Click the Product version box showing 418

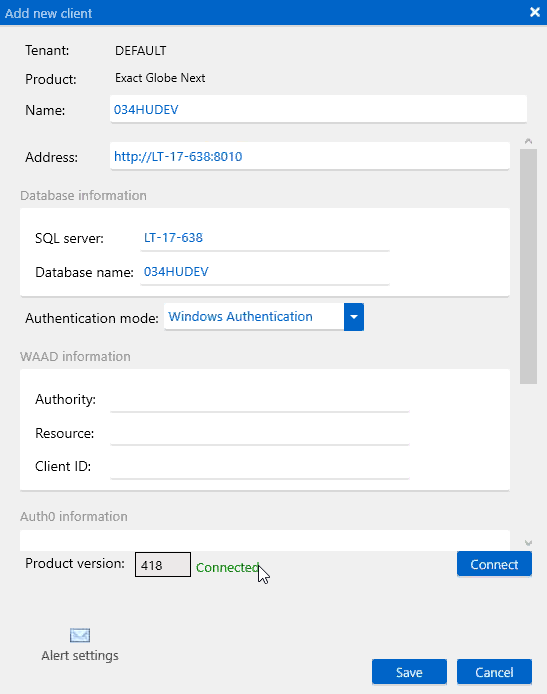163,565
